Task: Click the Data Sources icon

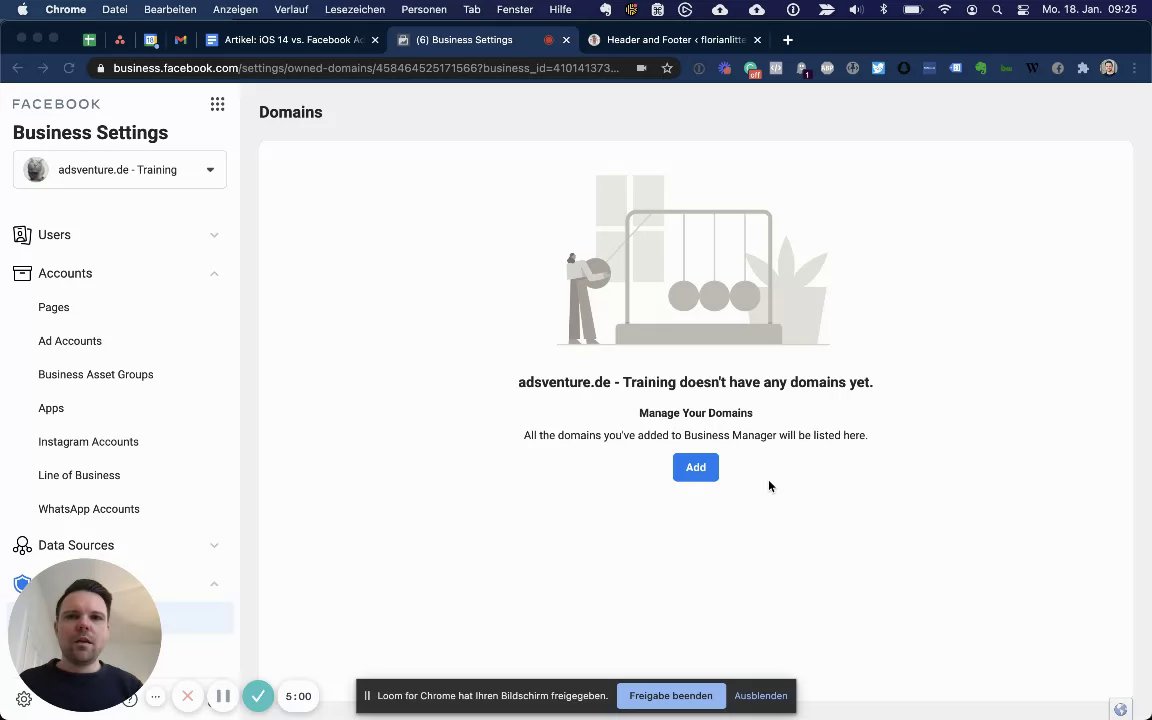Action: [x=22, y=545]
